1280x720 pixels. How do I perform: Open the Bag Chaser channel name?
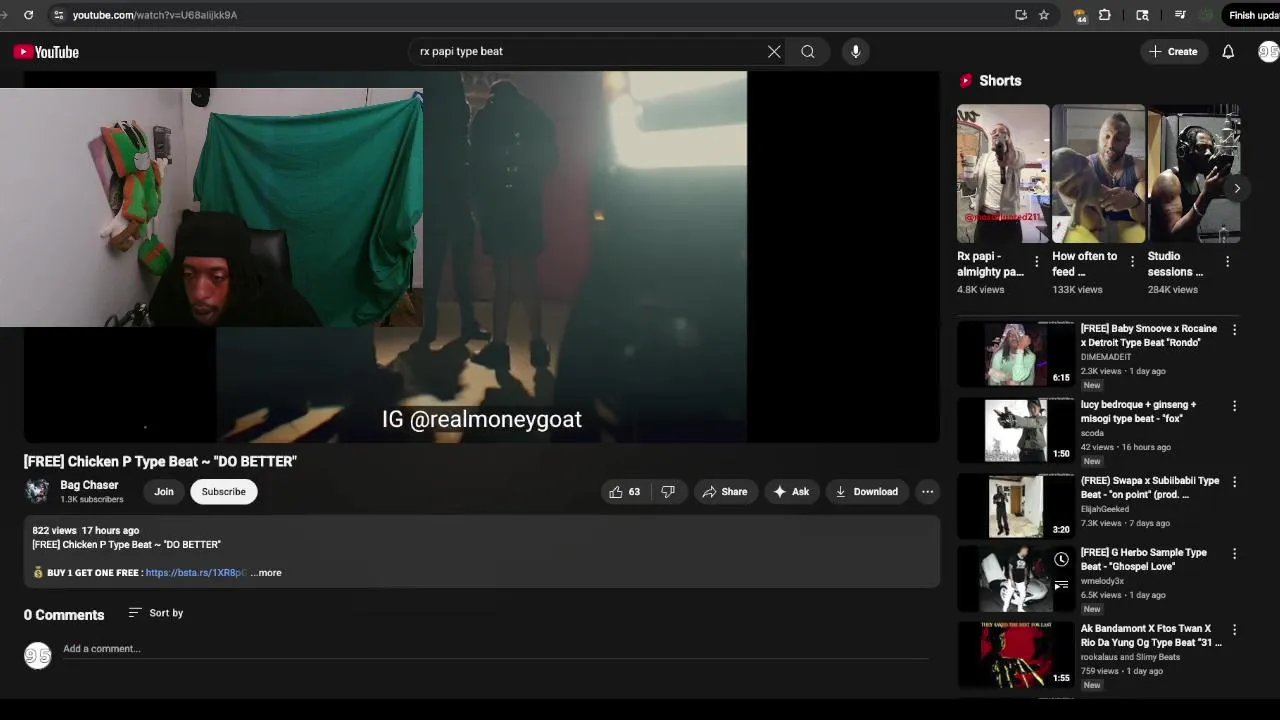coord(89,485)
